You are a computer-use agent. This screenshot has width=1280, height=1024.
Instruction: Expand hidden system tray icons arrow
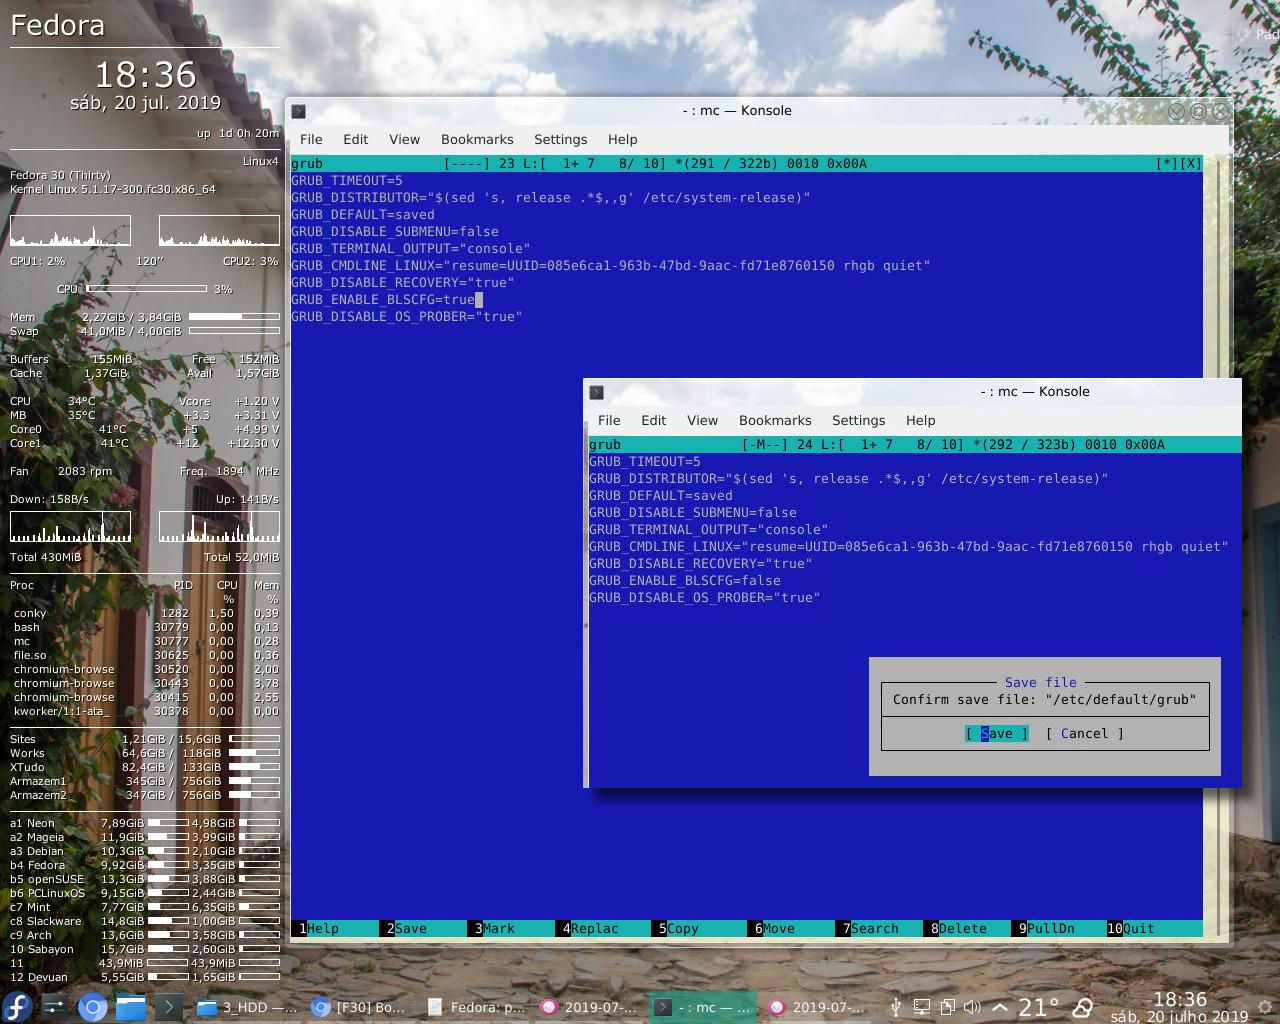point(1000,1007)
